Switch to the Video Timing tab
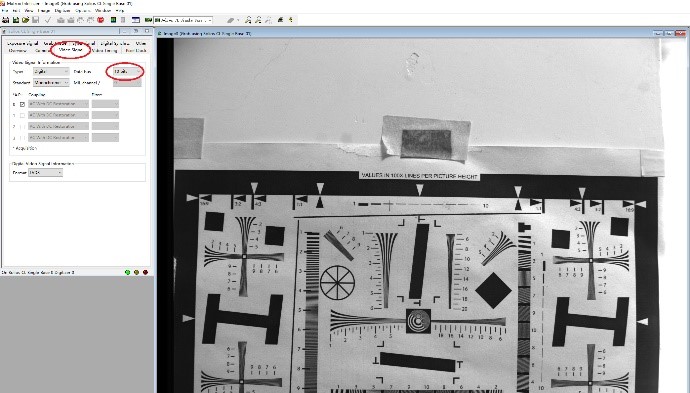The width and height of the screenshot is (690, 393). tap(104, 51)
